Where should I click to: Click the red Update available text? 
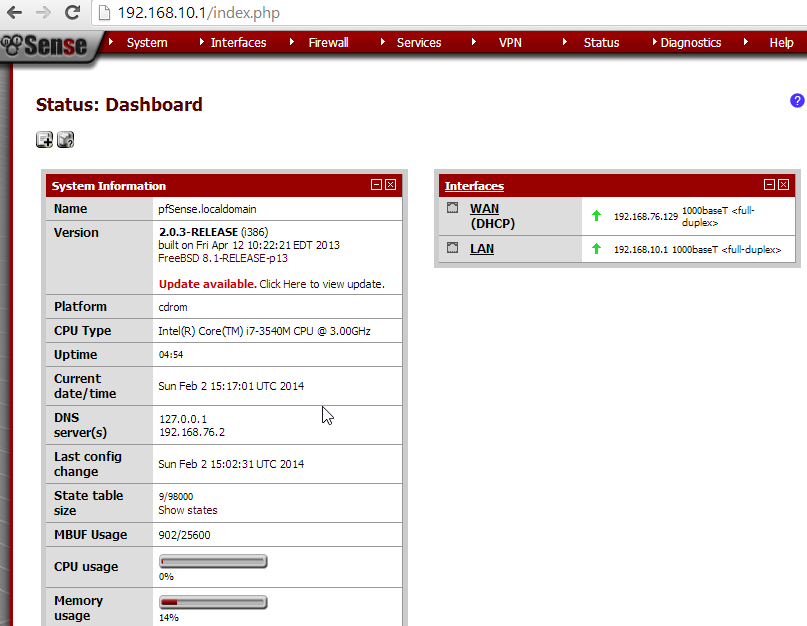point(207,284)
